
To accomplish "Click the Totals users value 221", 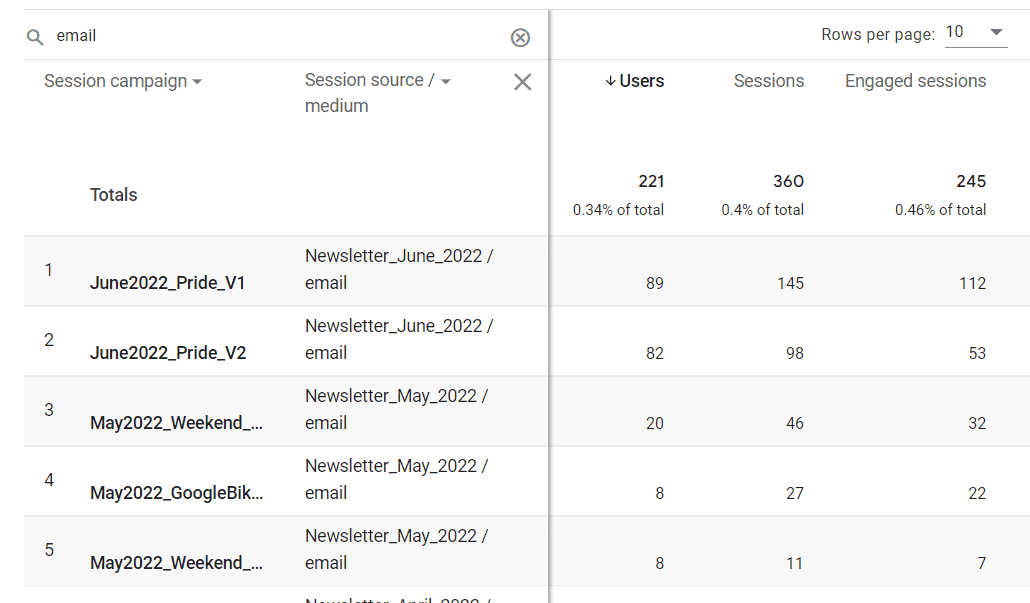I will coord(651,181).
